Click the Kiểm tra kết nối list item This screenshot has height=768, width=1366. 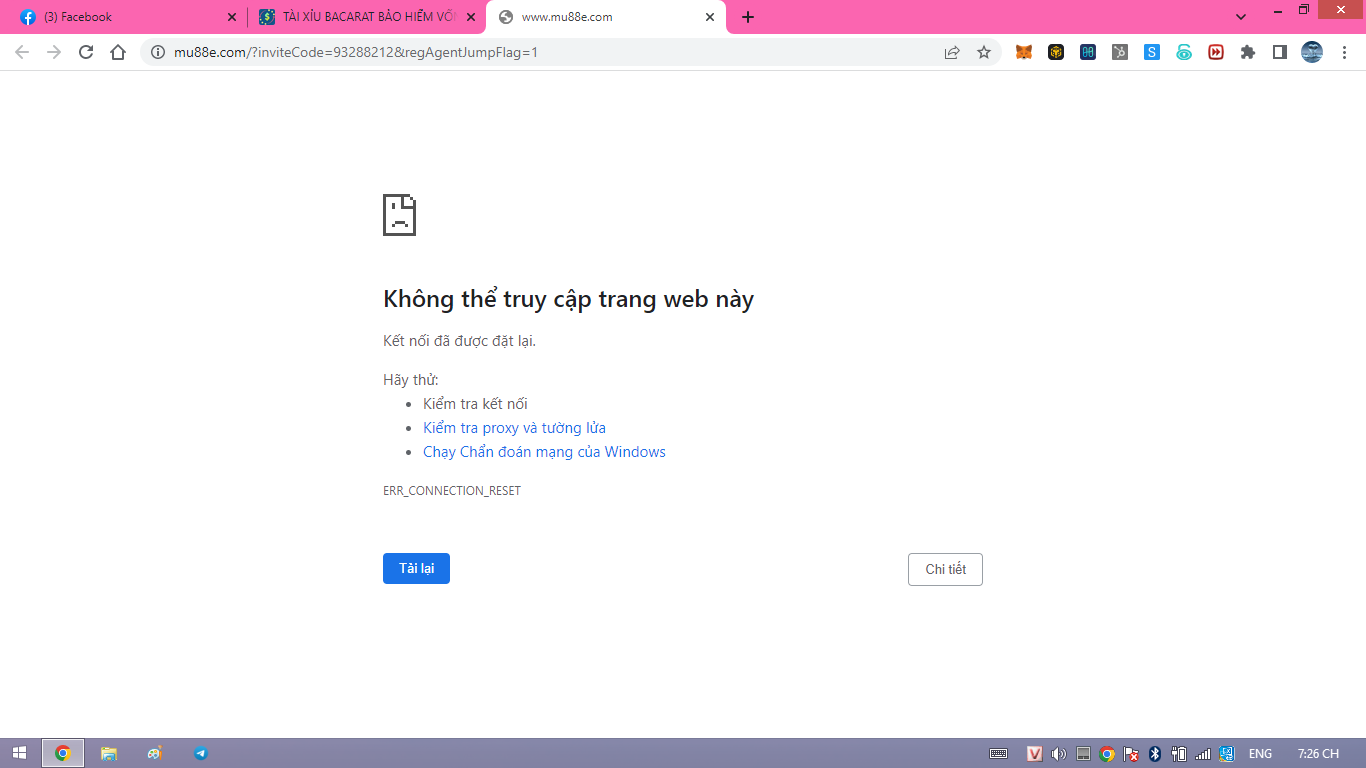pyautogui.click(x=475, y=404)
